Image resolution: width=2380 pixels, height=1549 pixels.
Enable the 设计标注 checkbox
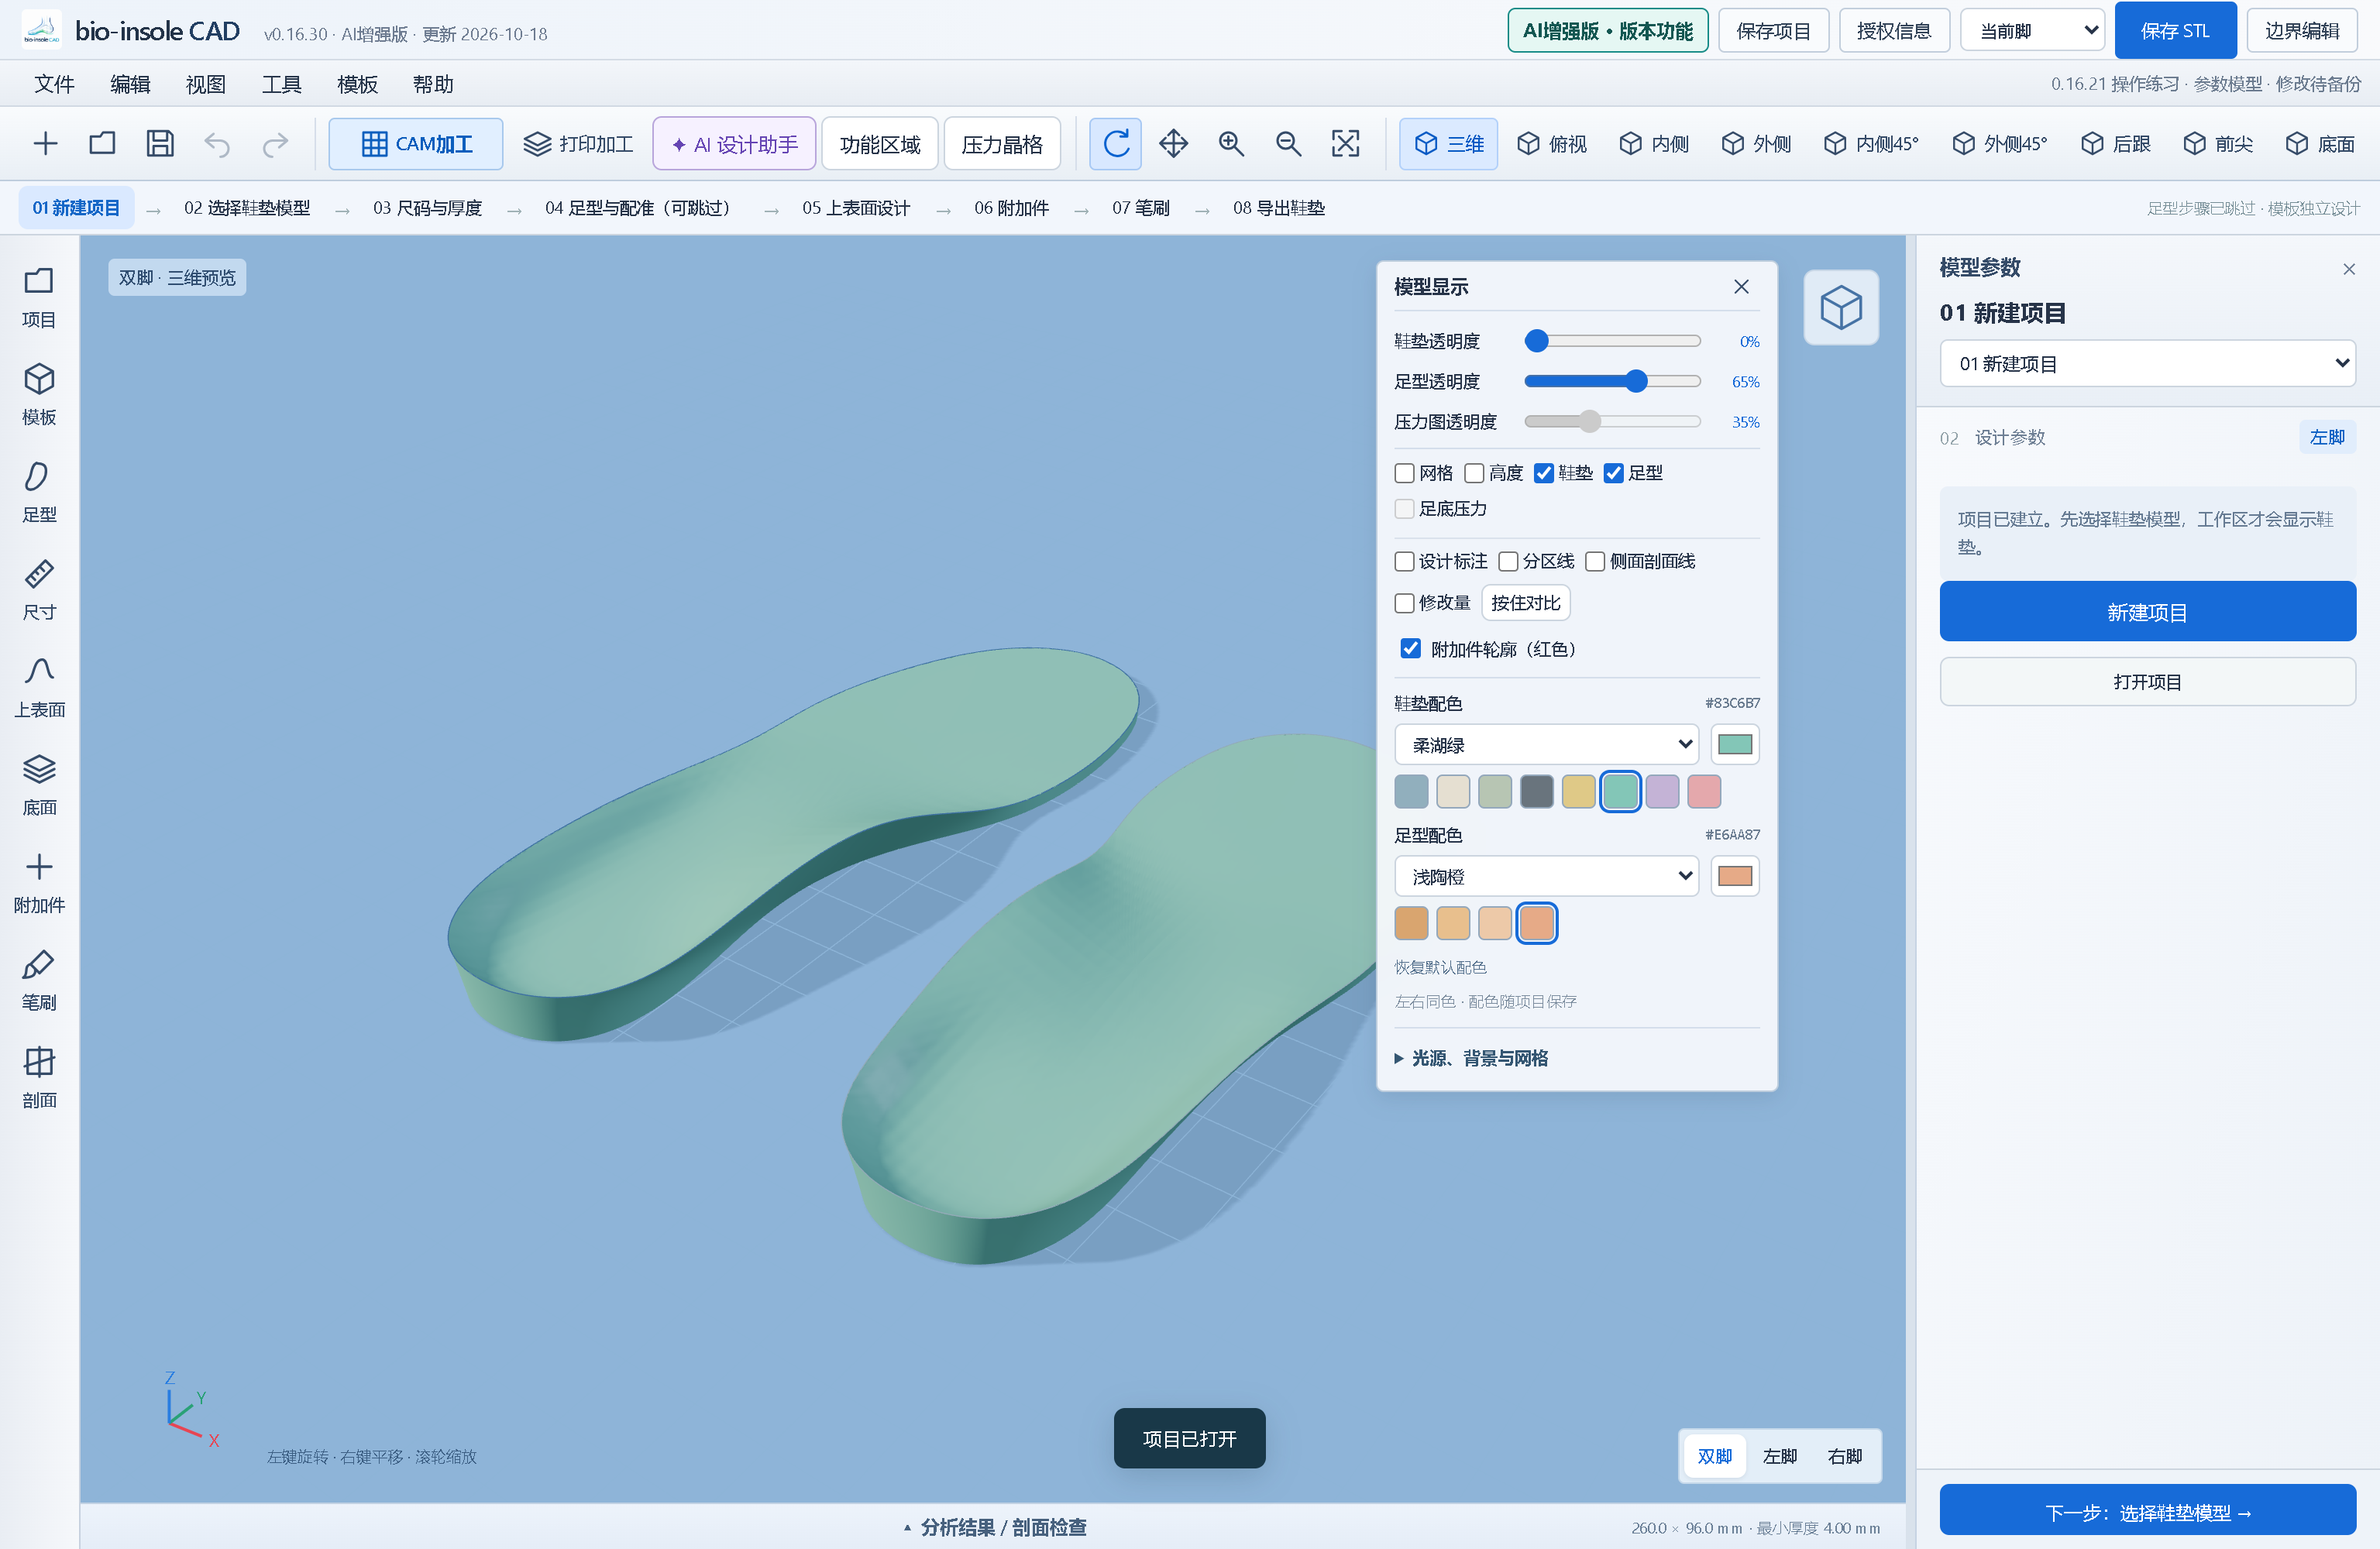point(1404,561)
